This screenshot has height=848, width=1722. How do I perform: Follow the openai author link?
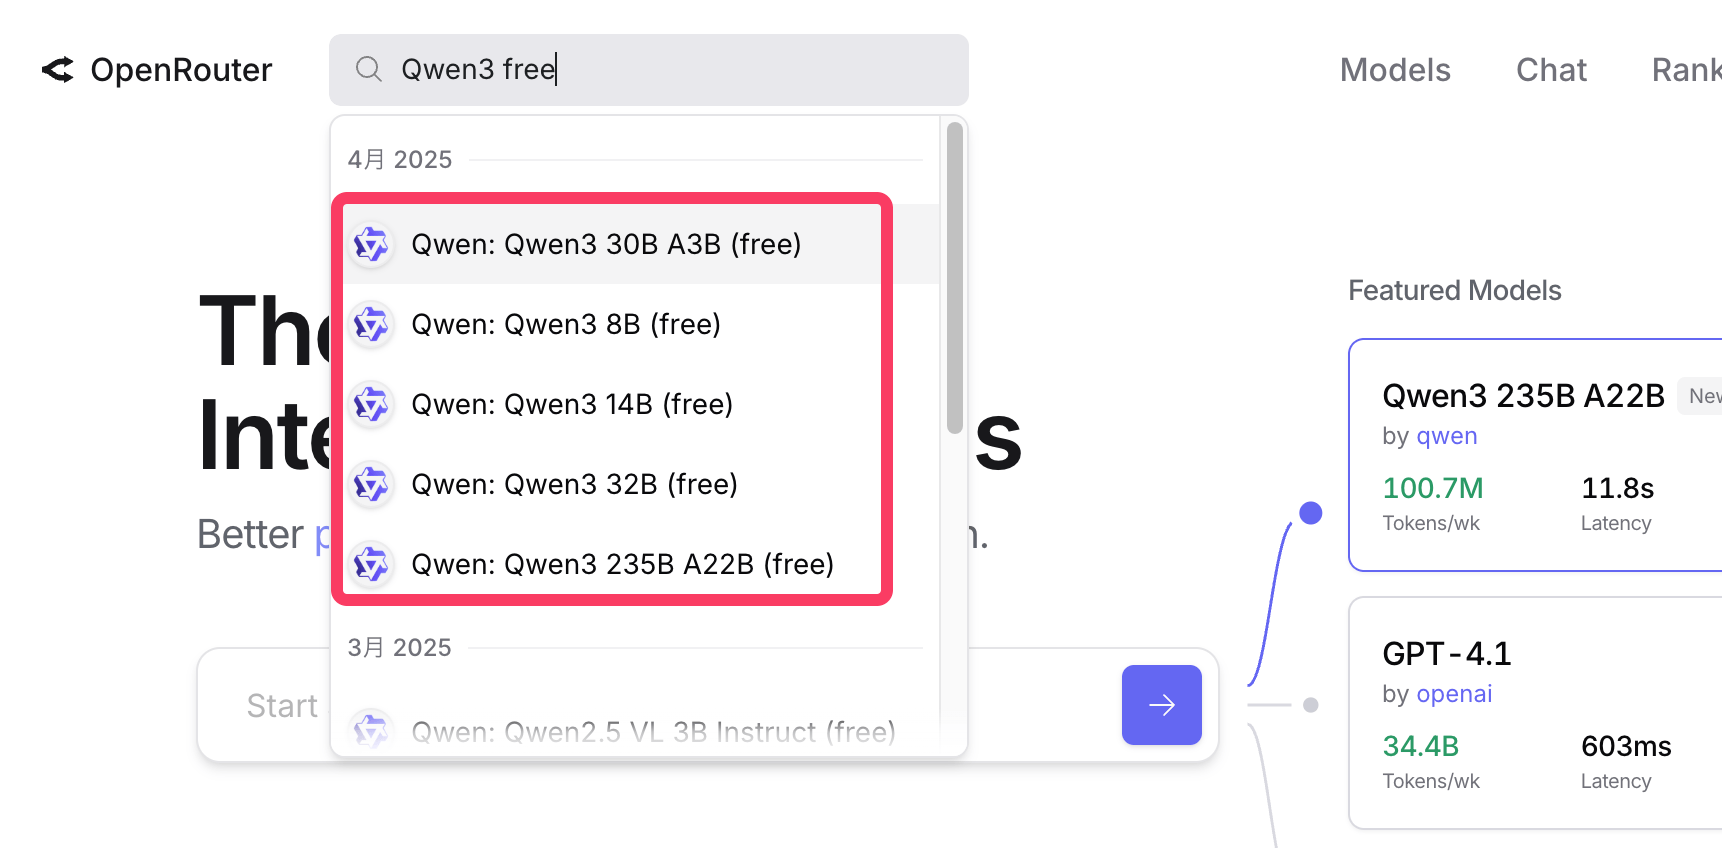point(1454,694)
